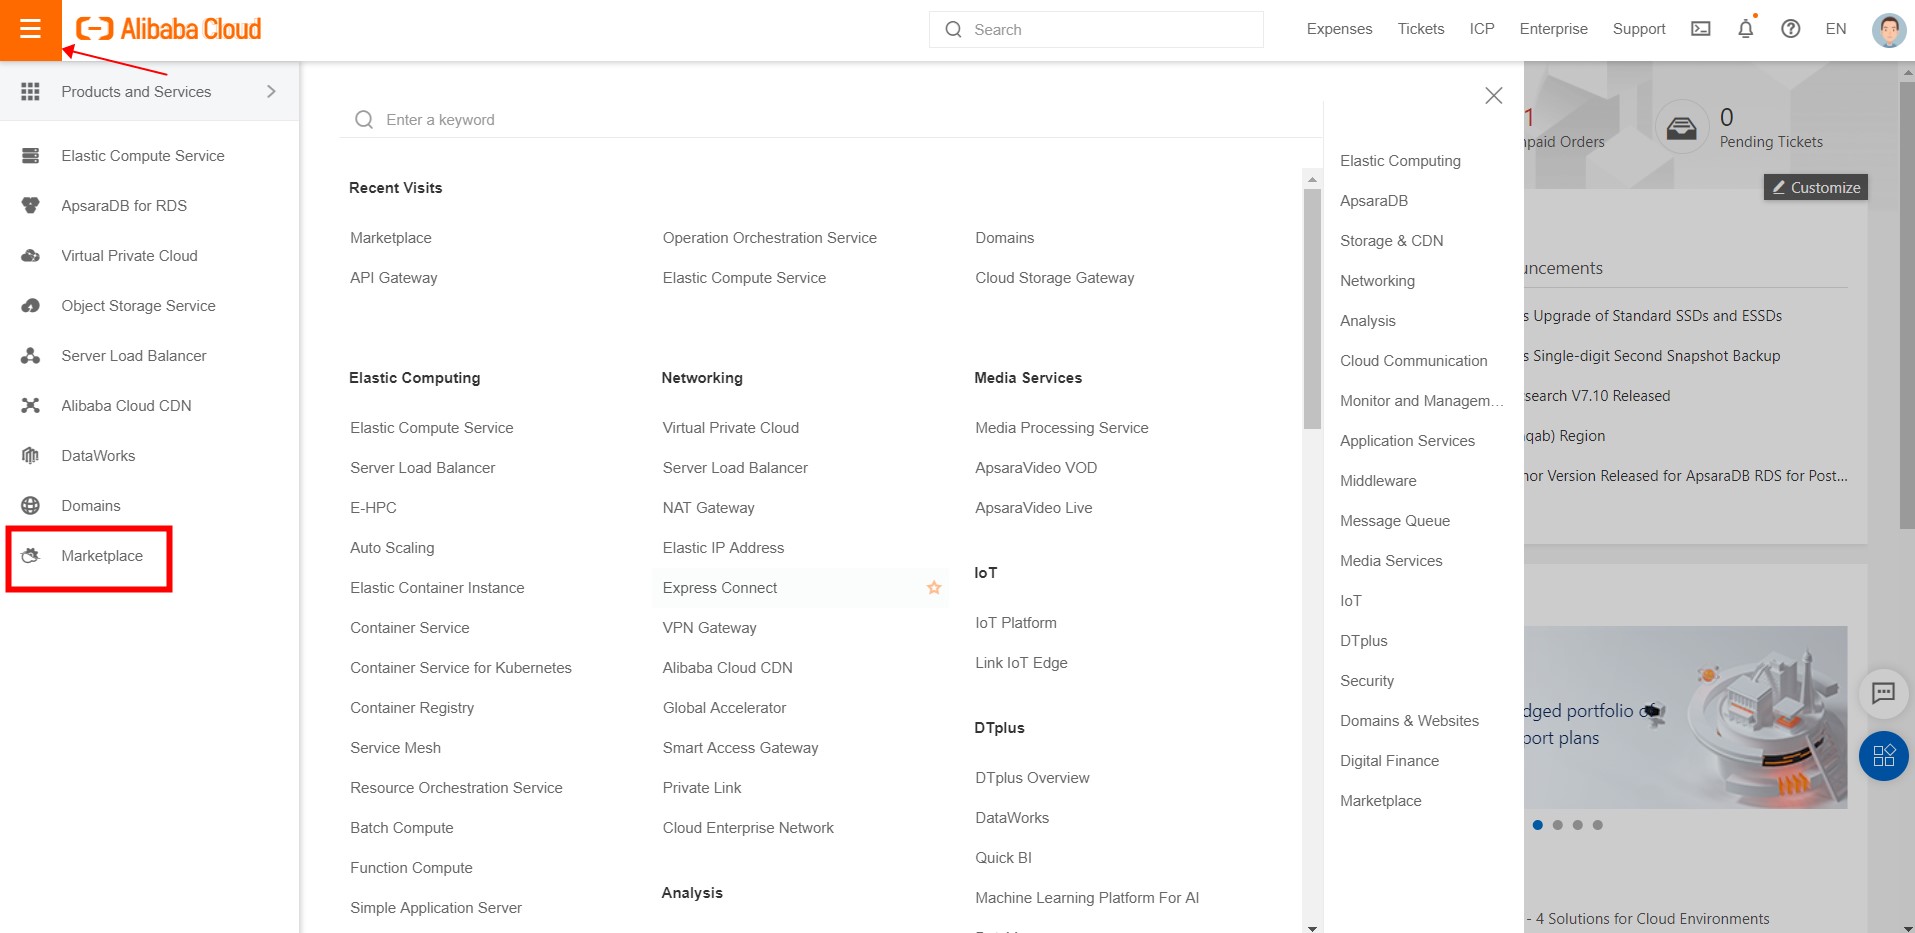
Task: Switch to the third carousel dot
Action: [x=1577, y=825]
